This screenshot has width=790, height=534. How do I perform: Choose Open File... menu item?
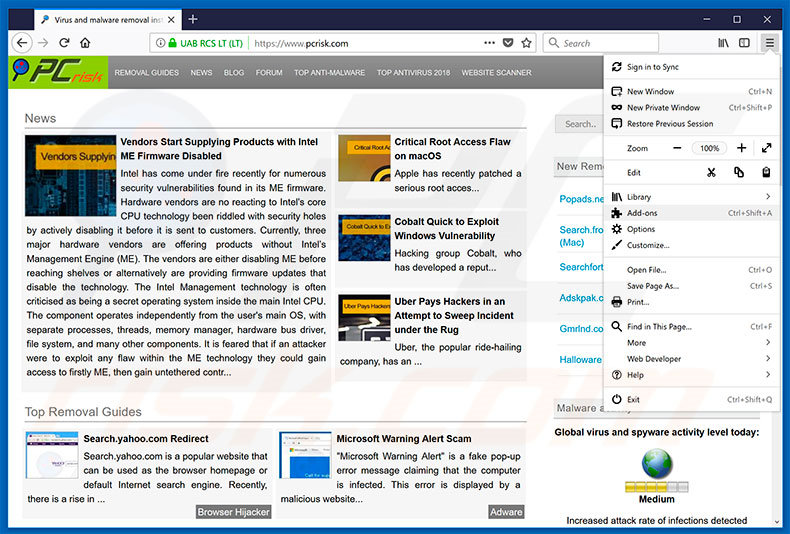[x=692, y=270]
